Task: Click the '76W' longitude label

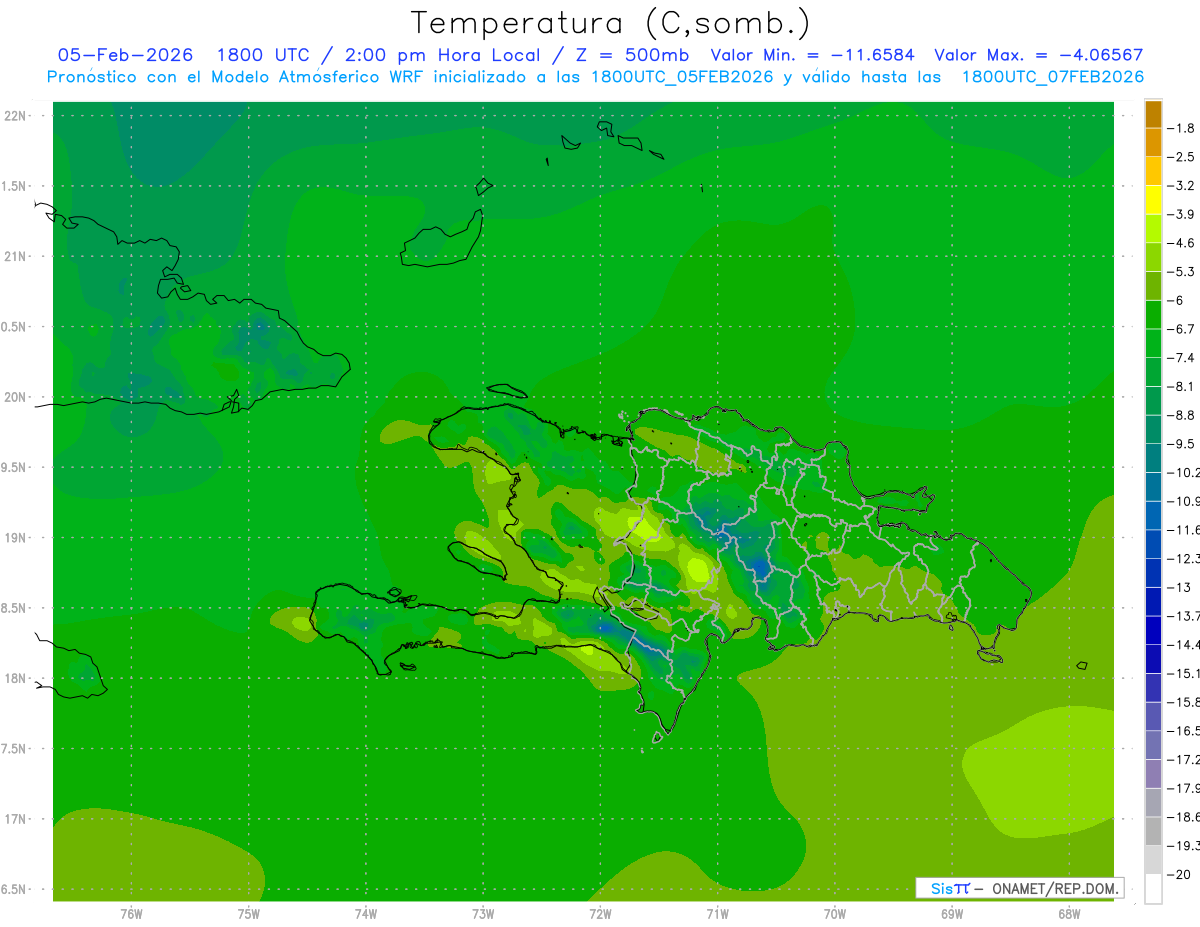Action: tap(132, 914)
